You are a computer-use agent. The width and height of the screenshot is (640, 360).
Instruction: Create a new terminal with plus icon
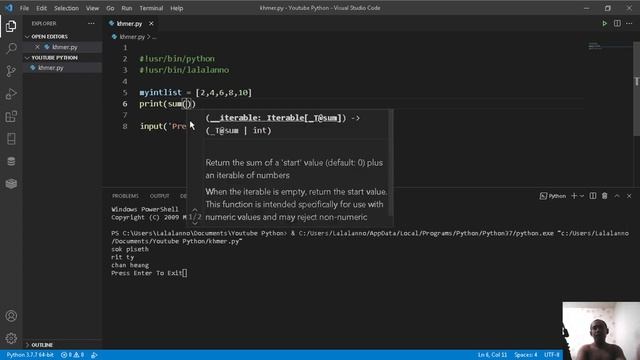[574, 196]
